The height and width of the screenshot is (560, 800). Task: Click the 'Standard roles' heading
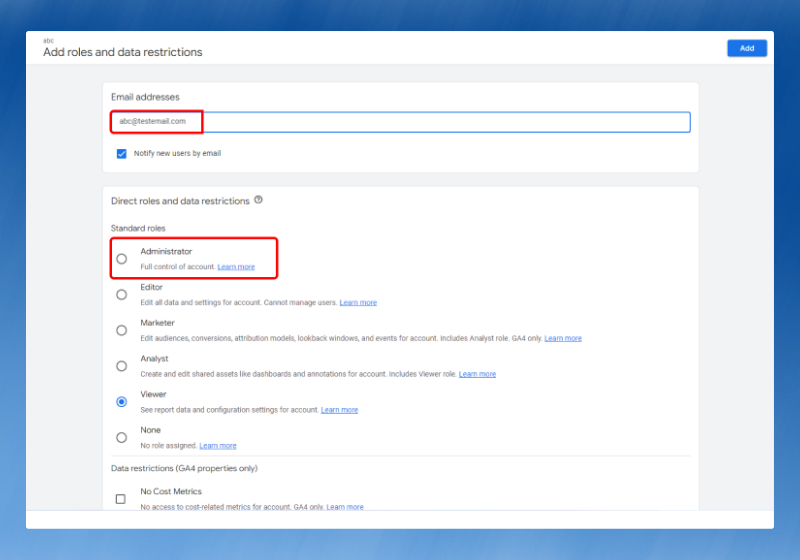point(138,228)
